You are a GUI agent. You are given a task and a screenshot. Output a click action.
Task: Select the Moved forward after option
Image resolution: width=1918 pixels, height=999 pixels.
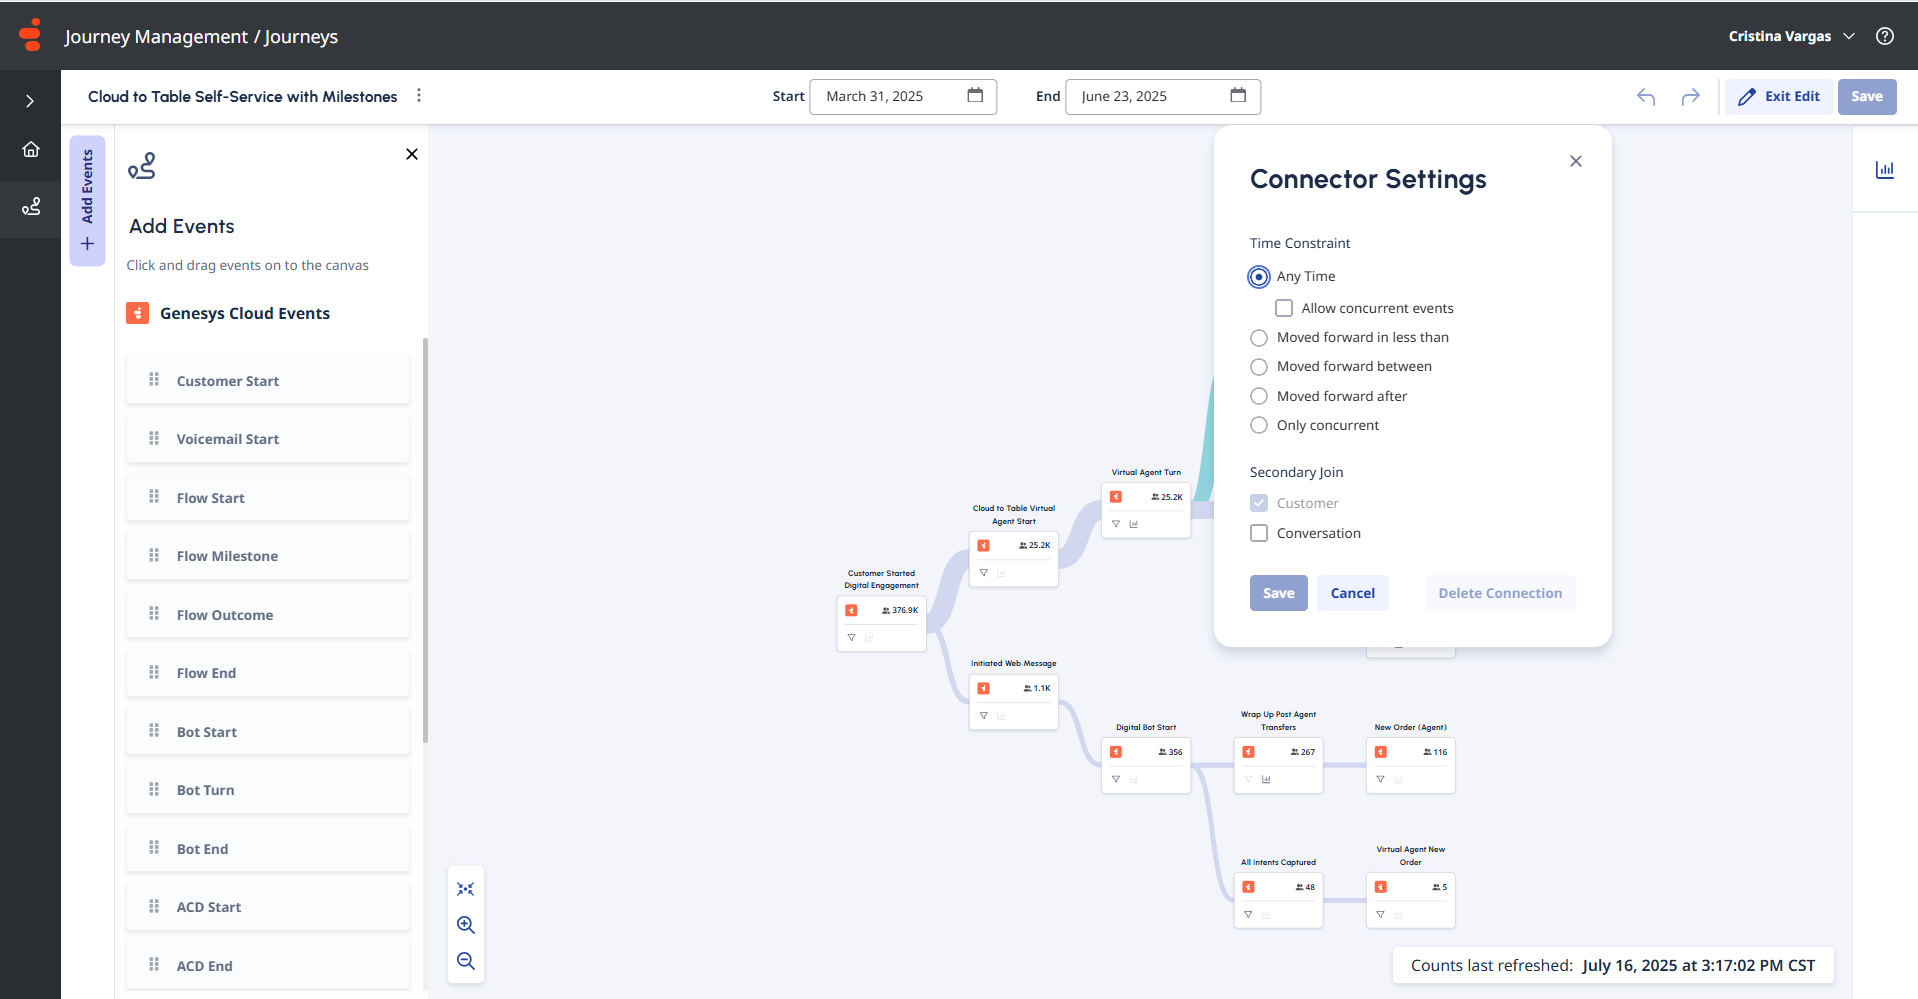1258,396
